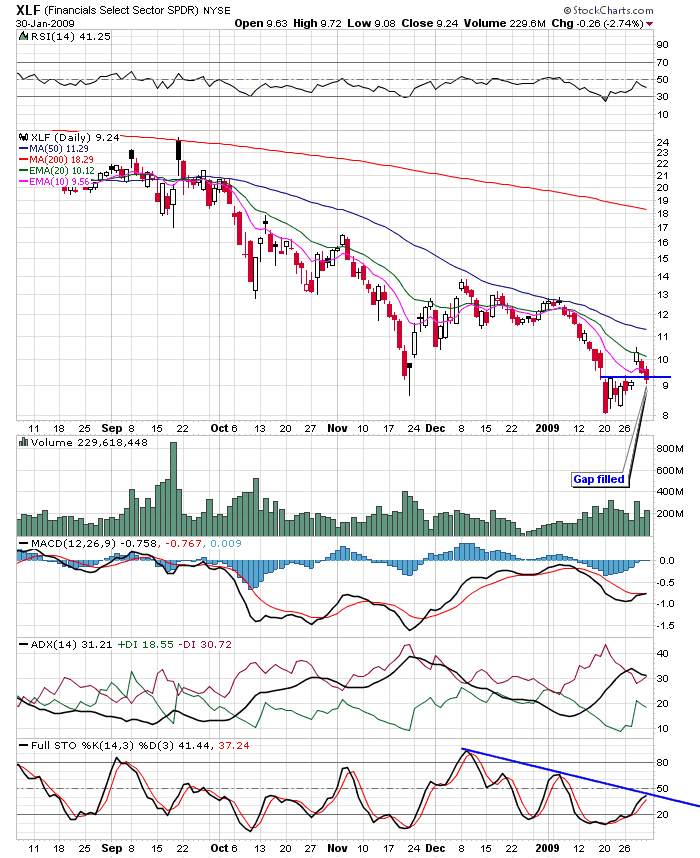Click the RSI(14) 41.25 label
This screenshot has width=700, height=858.
[71, 36]
